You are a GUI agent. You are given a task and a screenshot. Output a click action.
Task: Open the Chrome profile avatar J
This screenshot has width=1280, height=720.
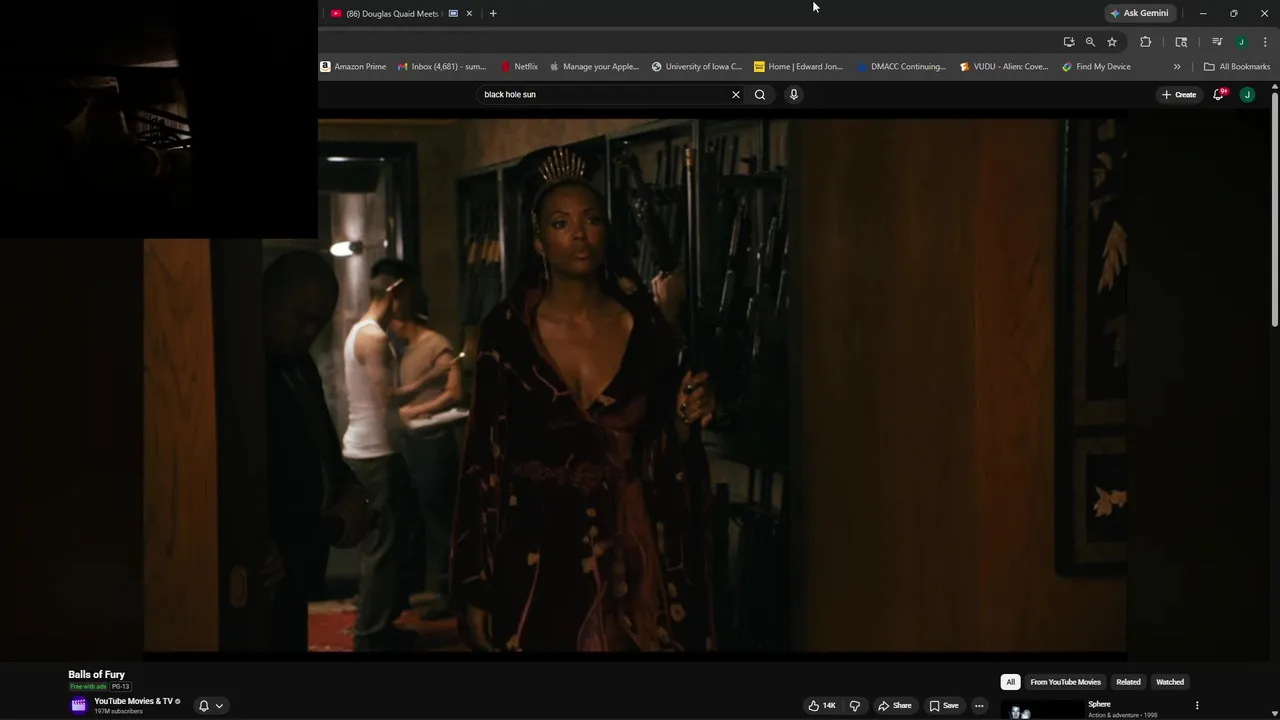point(1241,42)
